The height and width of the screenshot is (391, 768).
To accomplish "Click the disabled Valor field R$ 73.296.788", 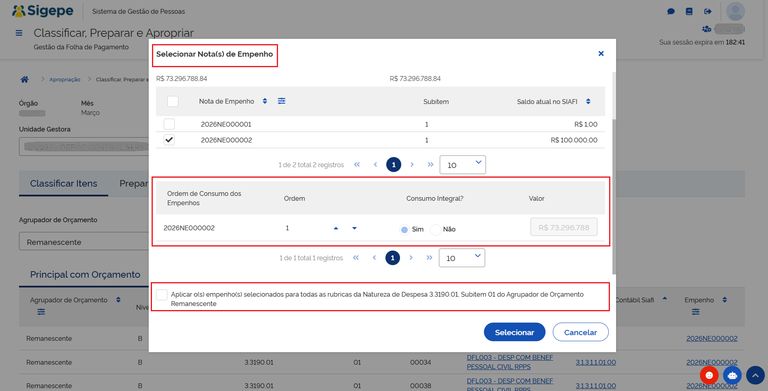I will click(564, 227).
